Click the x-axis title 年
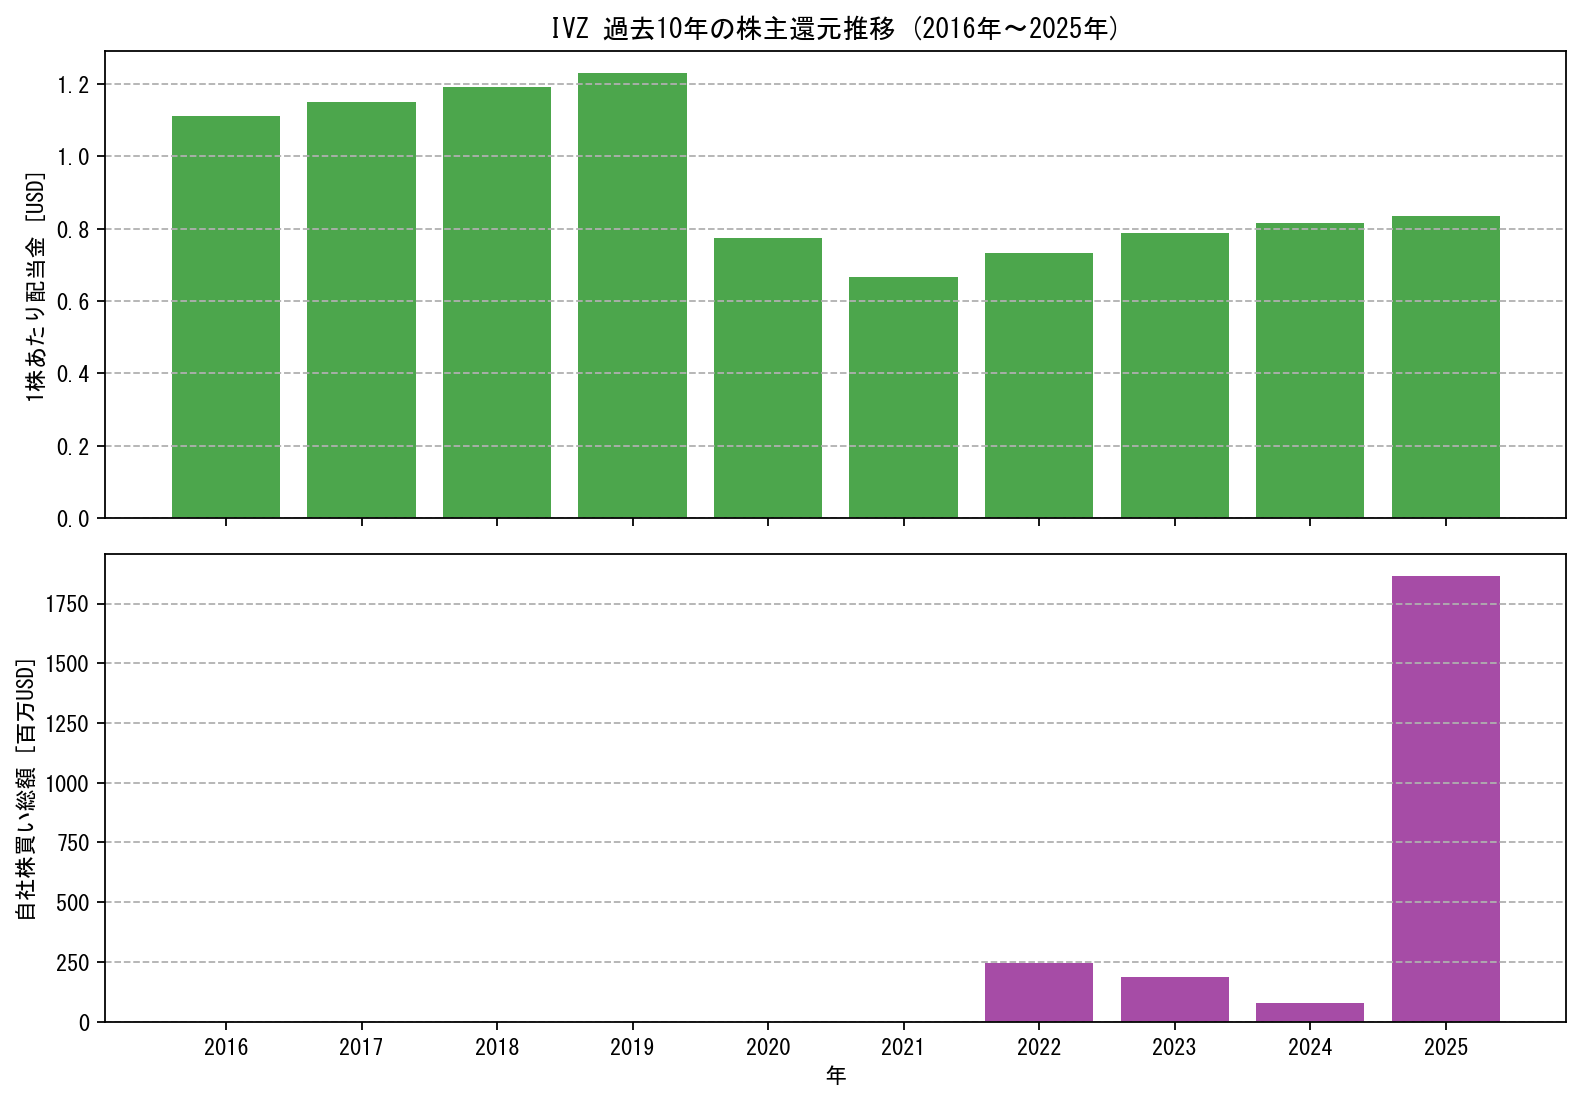The height and width of the screenshot is (1102, 1582). click(x=836, y=1076)
